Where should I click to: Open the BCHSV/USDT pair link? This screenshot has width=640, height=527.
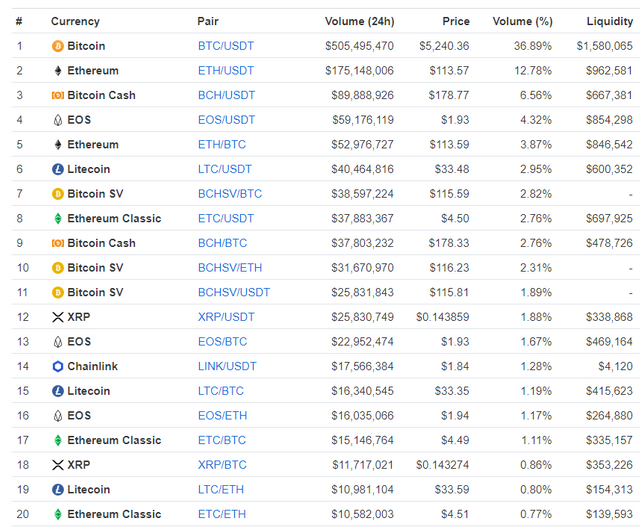(x=234, y=292)
